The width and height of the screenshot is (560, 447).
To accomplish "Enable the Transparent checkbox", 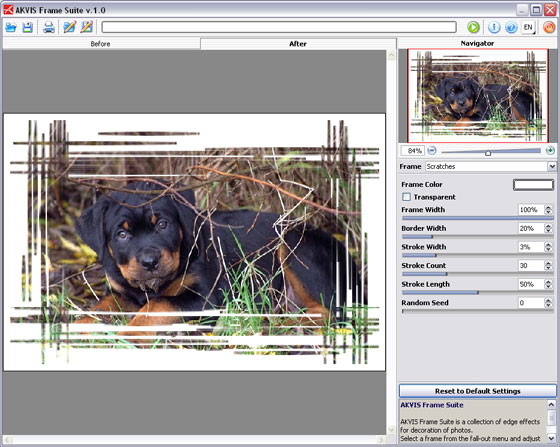I will [406, 197].
